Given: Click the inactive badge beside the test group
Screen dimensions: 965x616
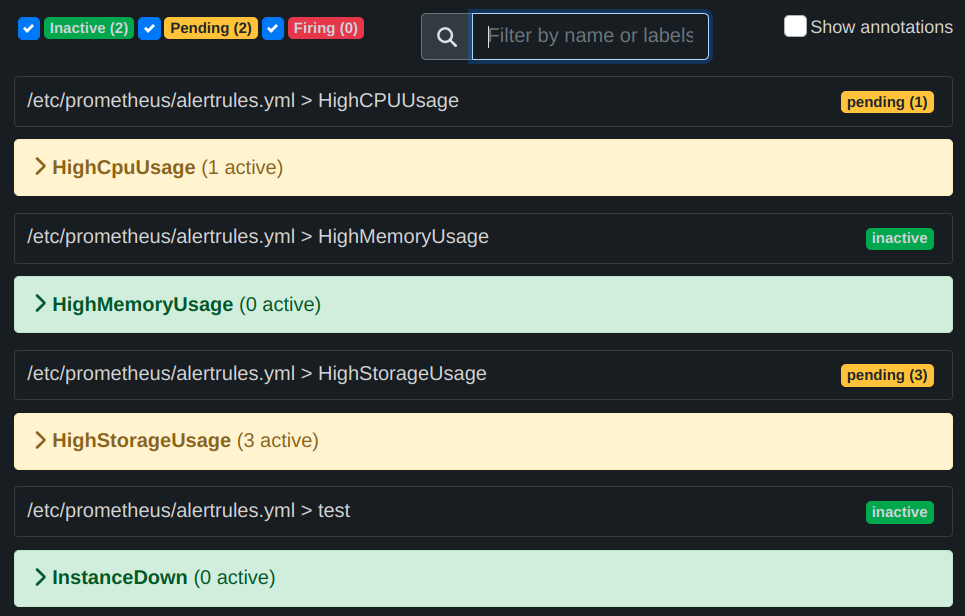Looking at the screenshot, I should [x=899, y=511].
